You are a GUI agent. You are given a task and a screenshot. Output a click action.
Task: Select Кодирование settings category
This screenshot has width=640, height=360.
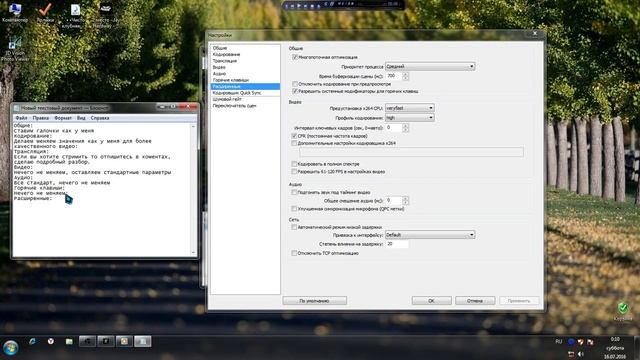coord(245,54)
